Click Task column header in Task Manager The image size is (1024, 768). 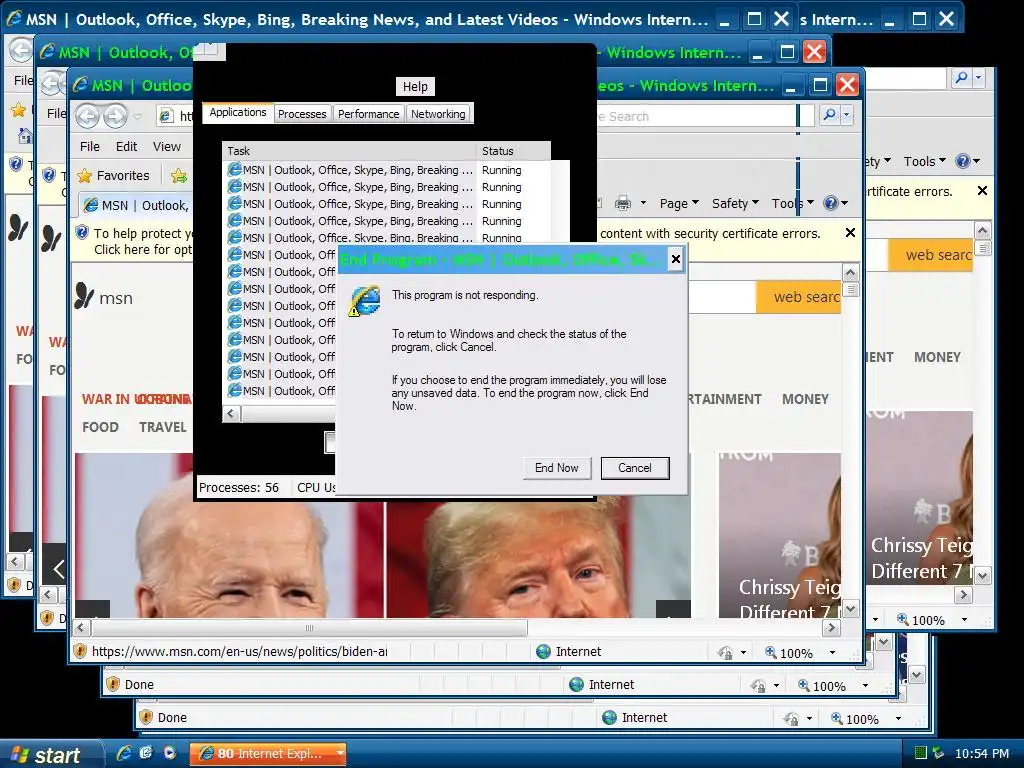pos(349,151)
